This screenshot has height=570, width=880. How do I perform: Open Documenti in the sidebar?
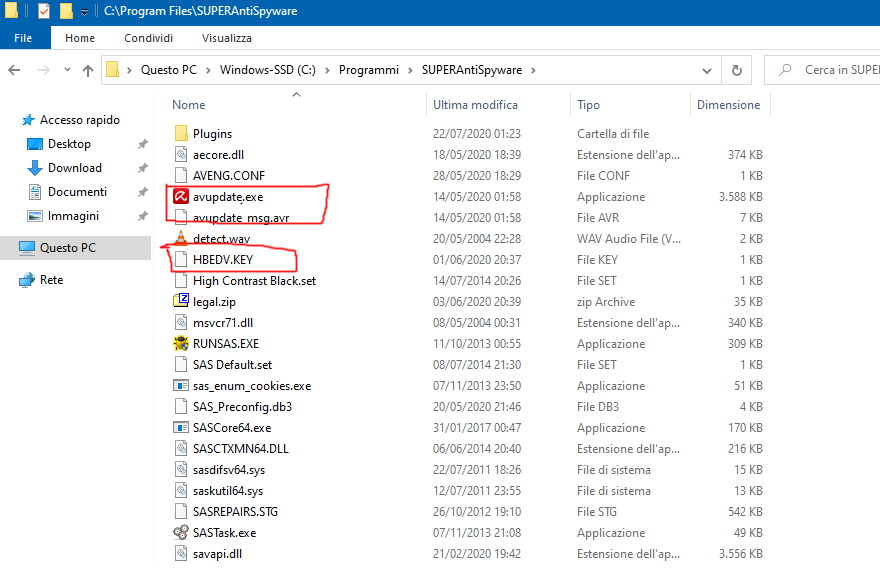[x=77, y=192]
